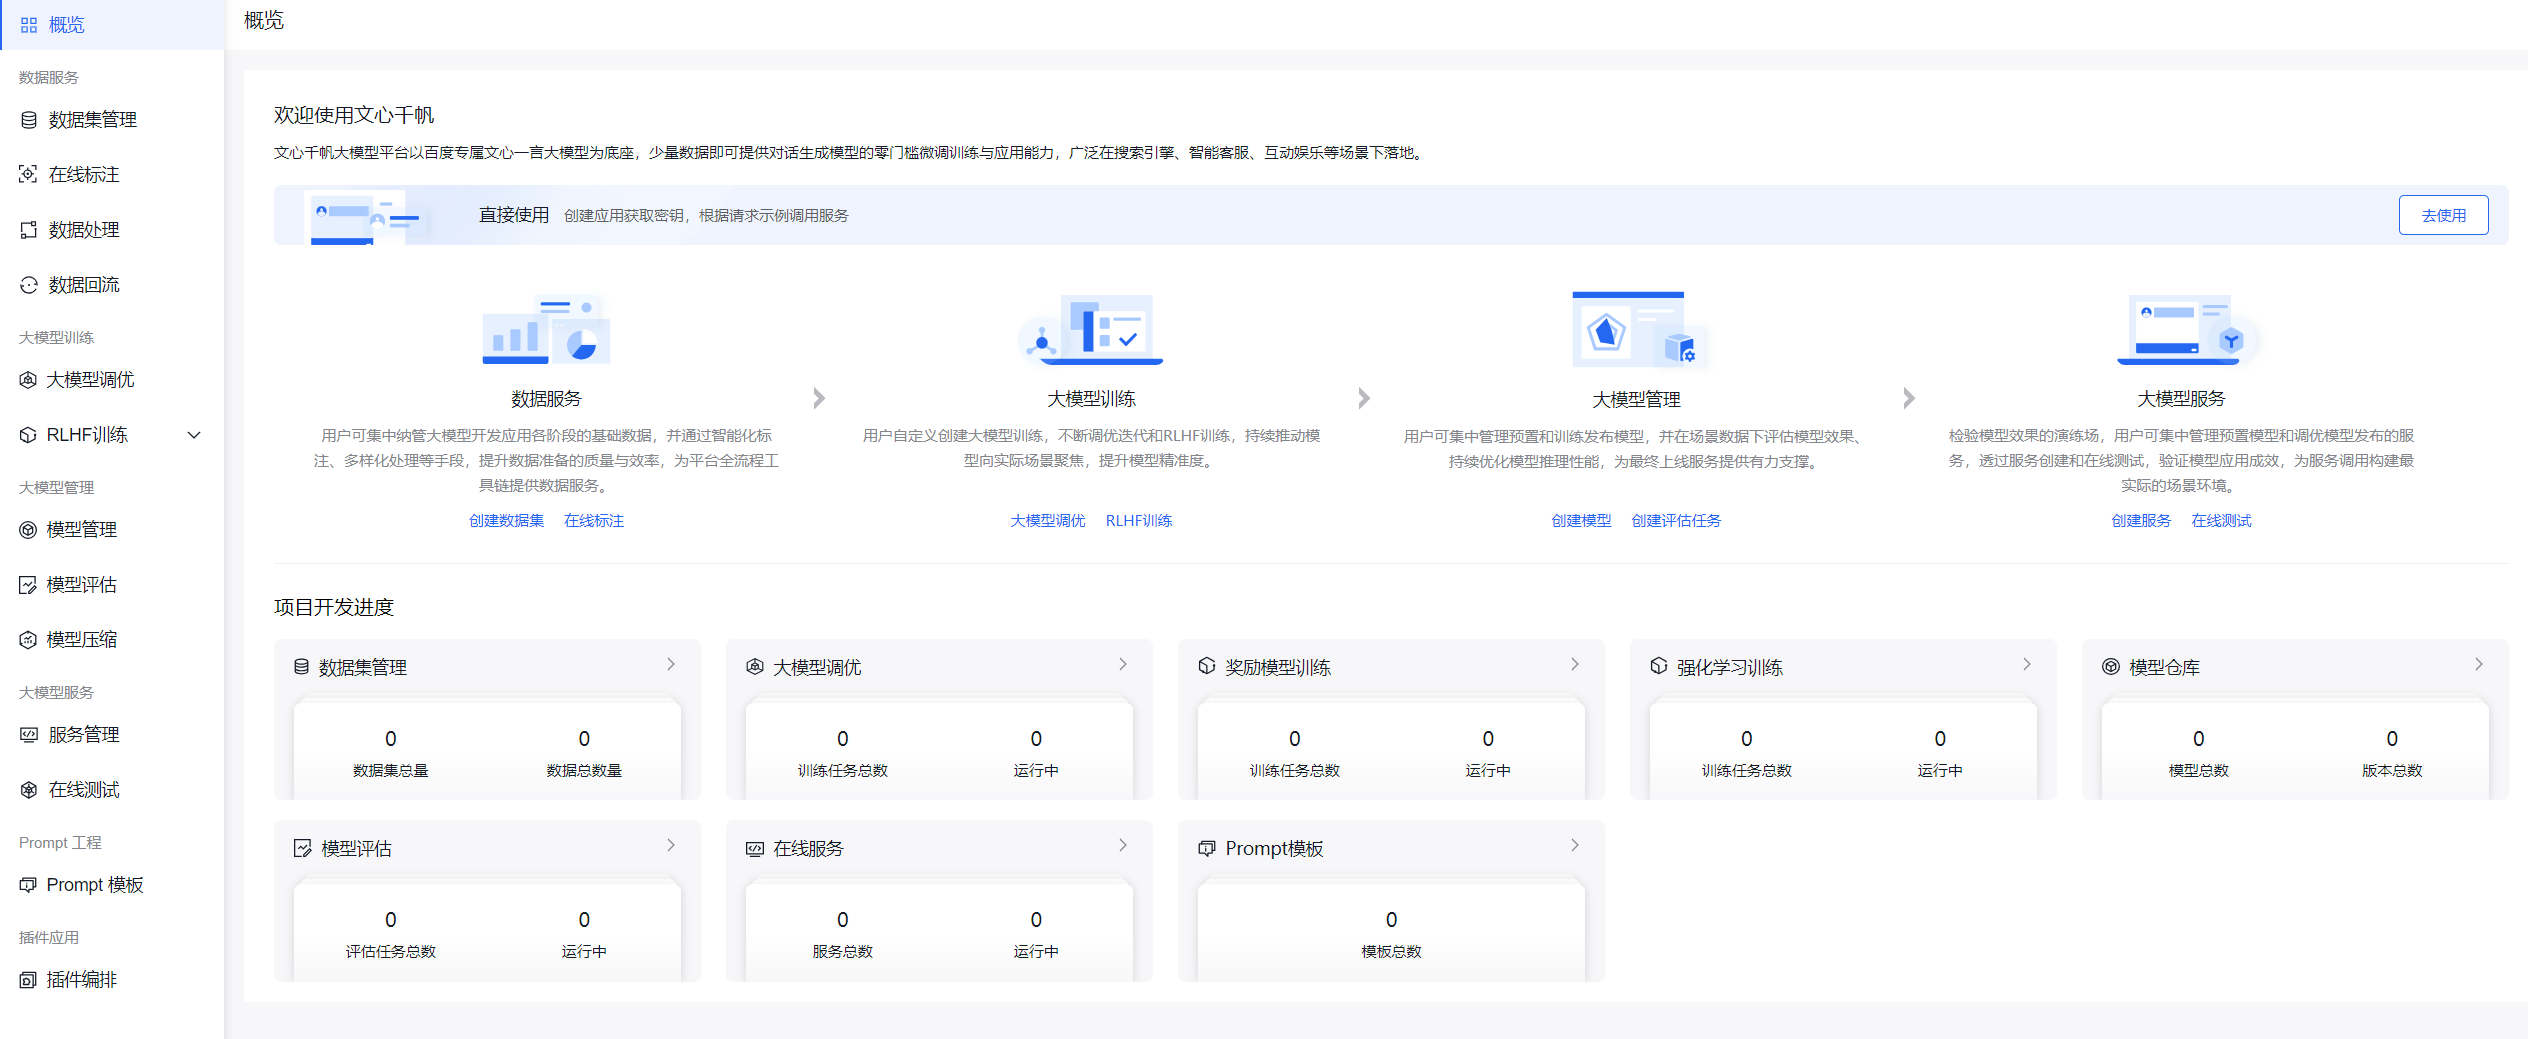Viewport: 2528px width, 1039px height.
Task: Open 在线服务 card via its arrow
Action: [x=1123, y=845]
